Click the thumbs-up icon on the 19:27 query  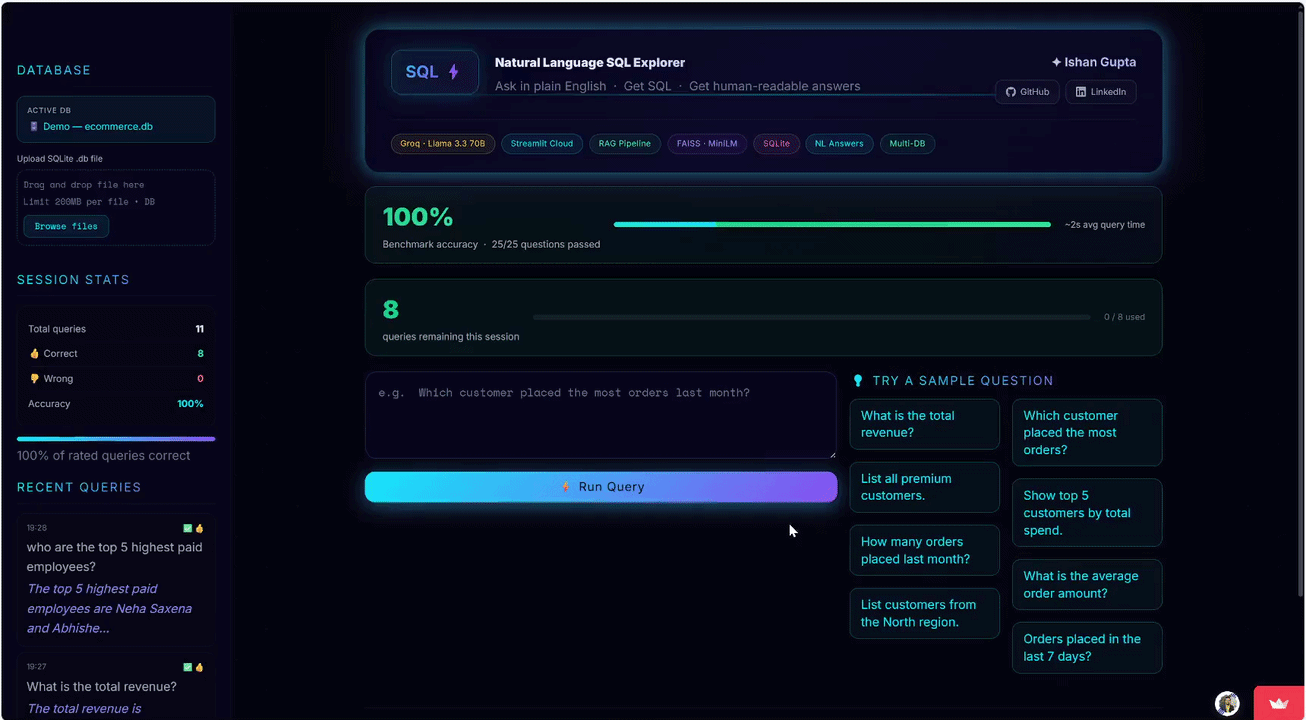(x=199, y=667)
